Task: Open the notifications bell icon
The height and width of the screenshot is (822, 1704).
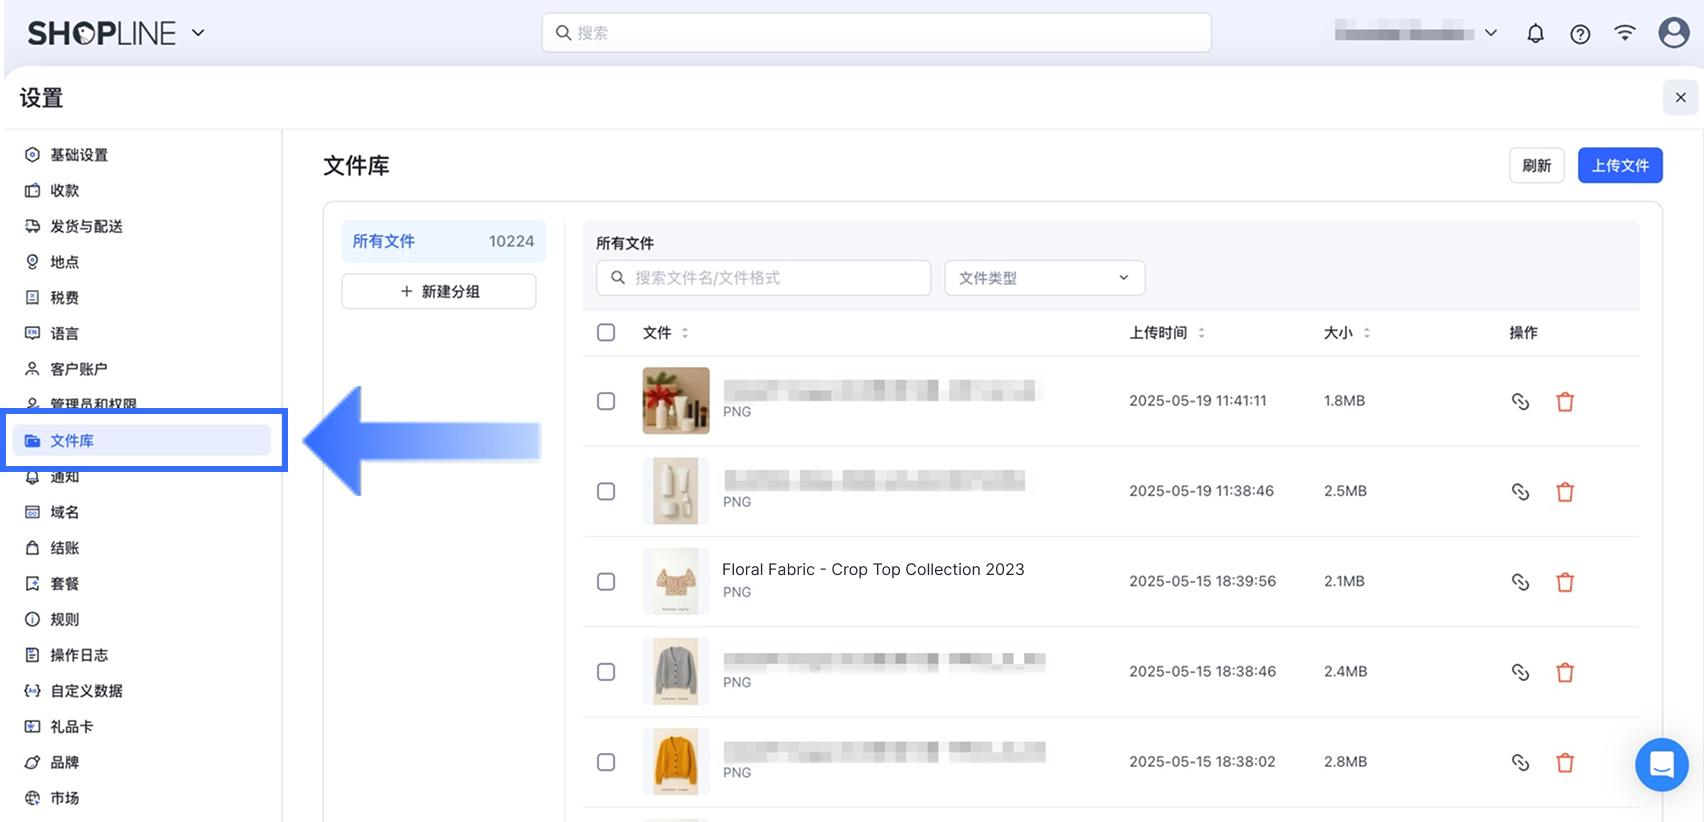Action: 1535,34
